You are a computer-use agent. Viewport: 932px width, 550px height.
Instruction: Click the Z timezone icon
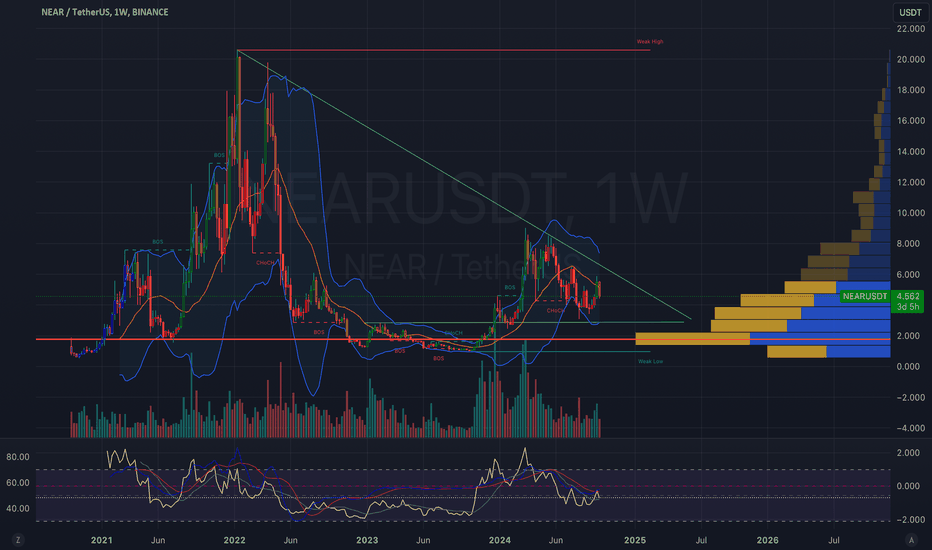(x=18, y=540)
